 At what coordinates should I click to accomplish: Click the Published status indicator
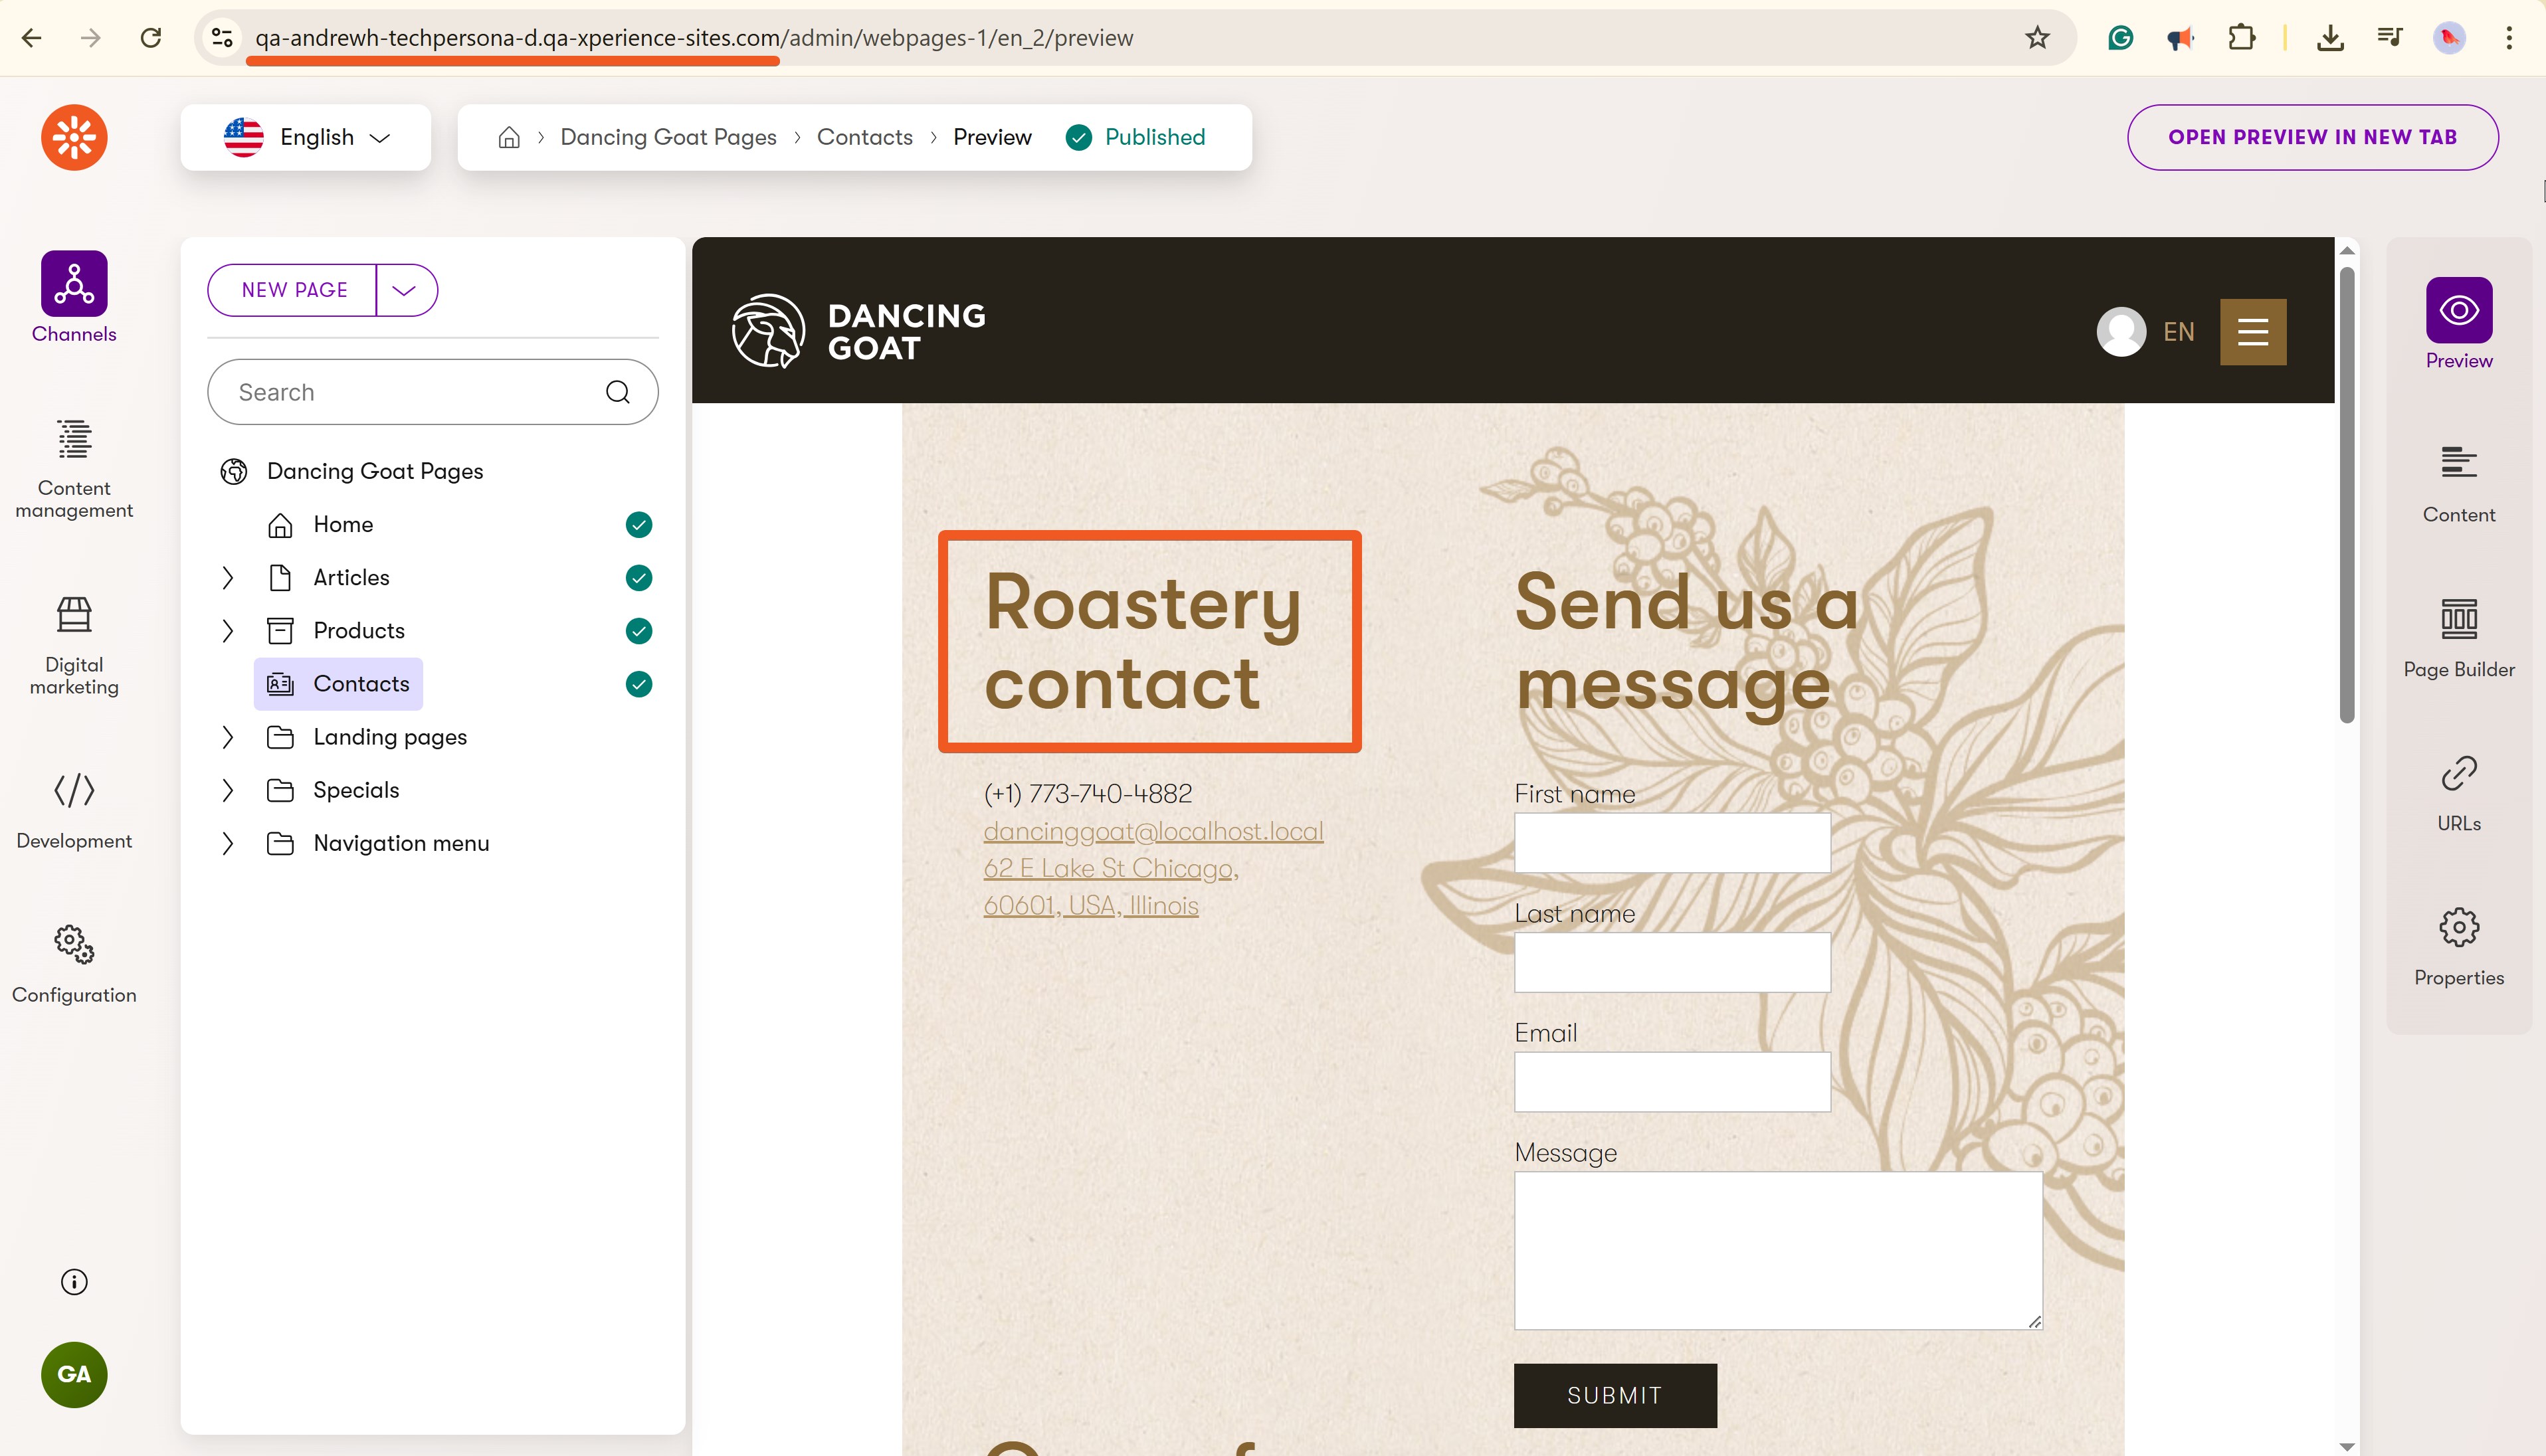coord(1136,137)
